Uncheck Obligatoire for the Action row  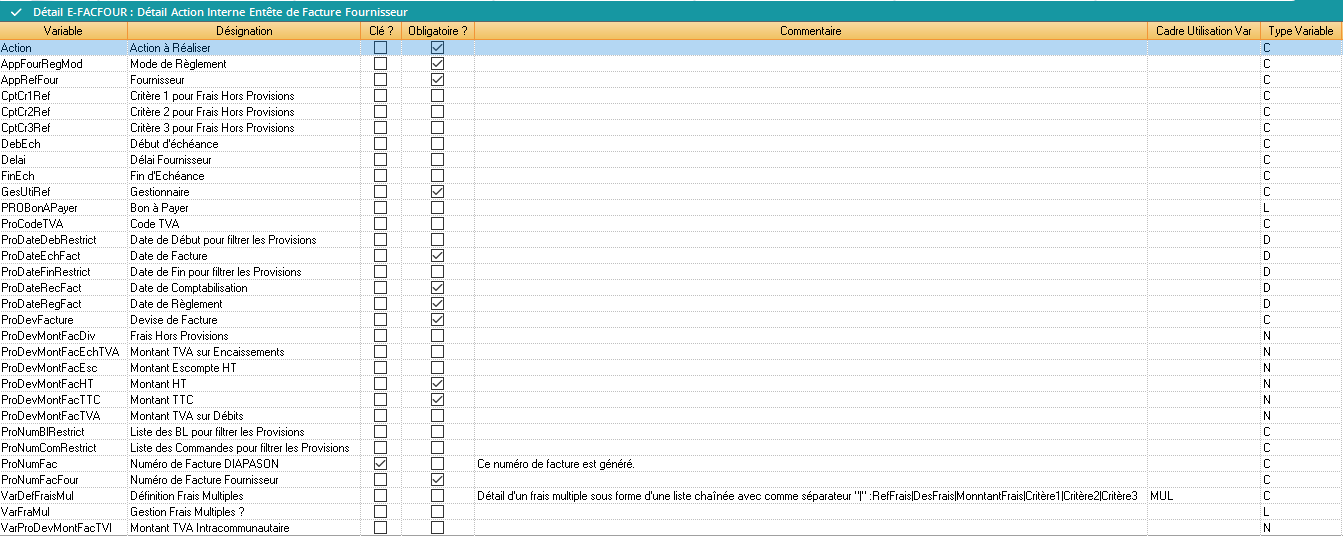(x=437, y=48)
